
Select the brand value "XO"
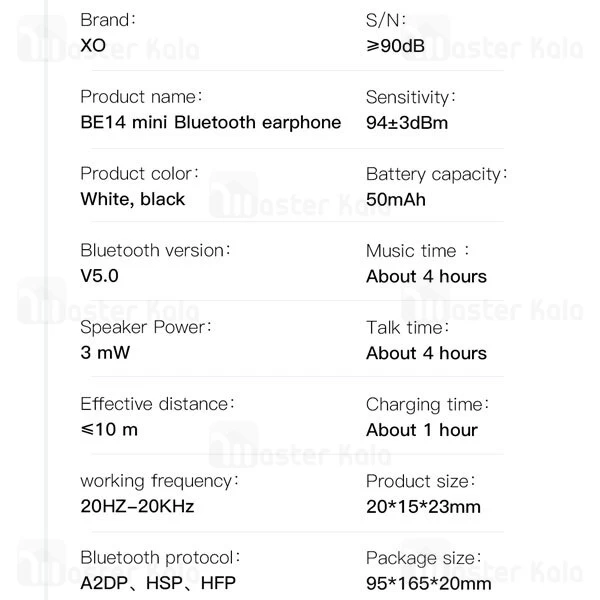pyautogui.click(x=92, y=46)
